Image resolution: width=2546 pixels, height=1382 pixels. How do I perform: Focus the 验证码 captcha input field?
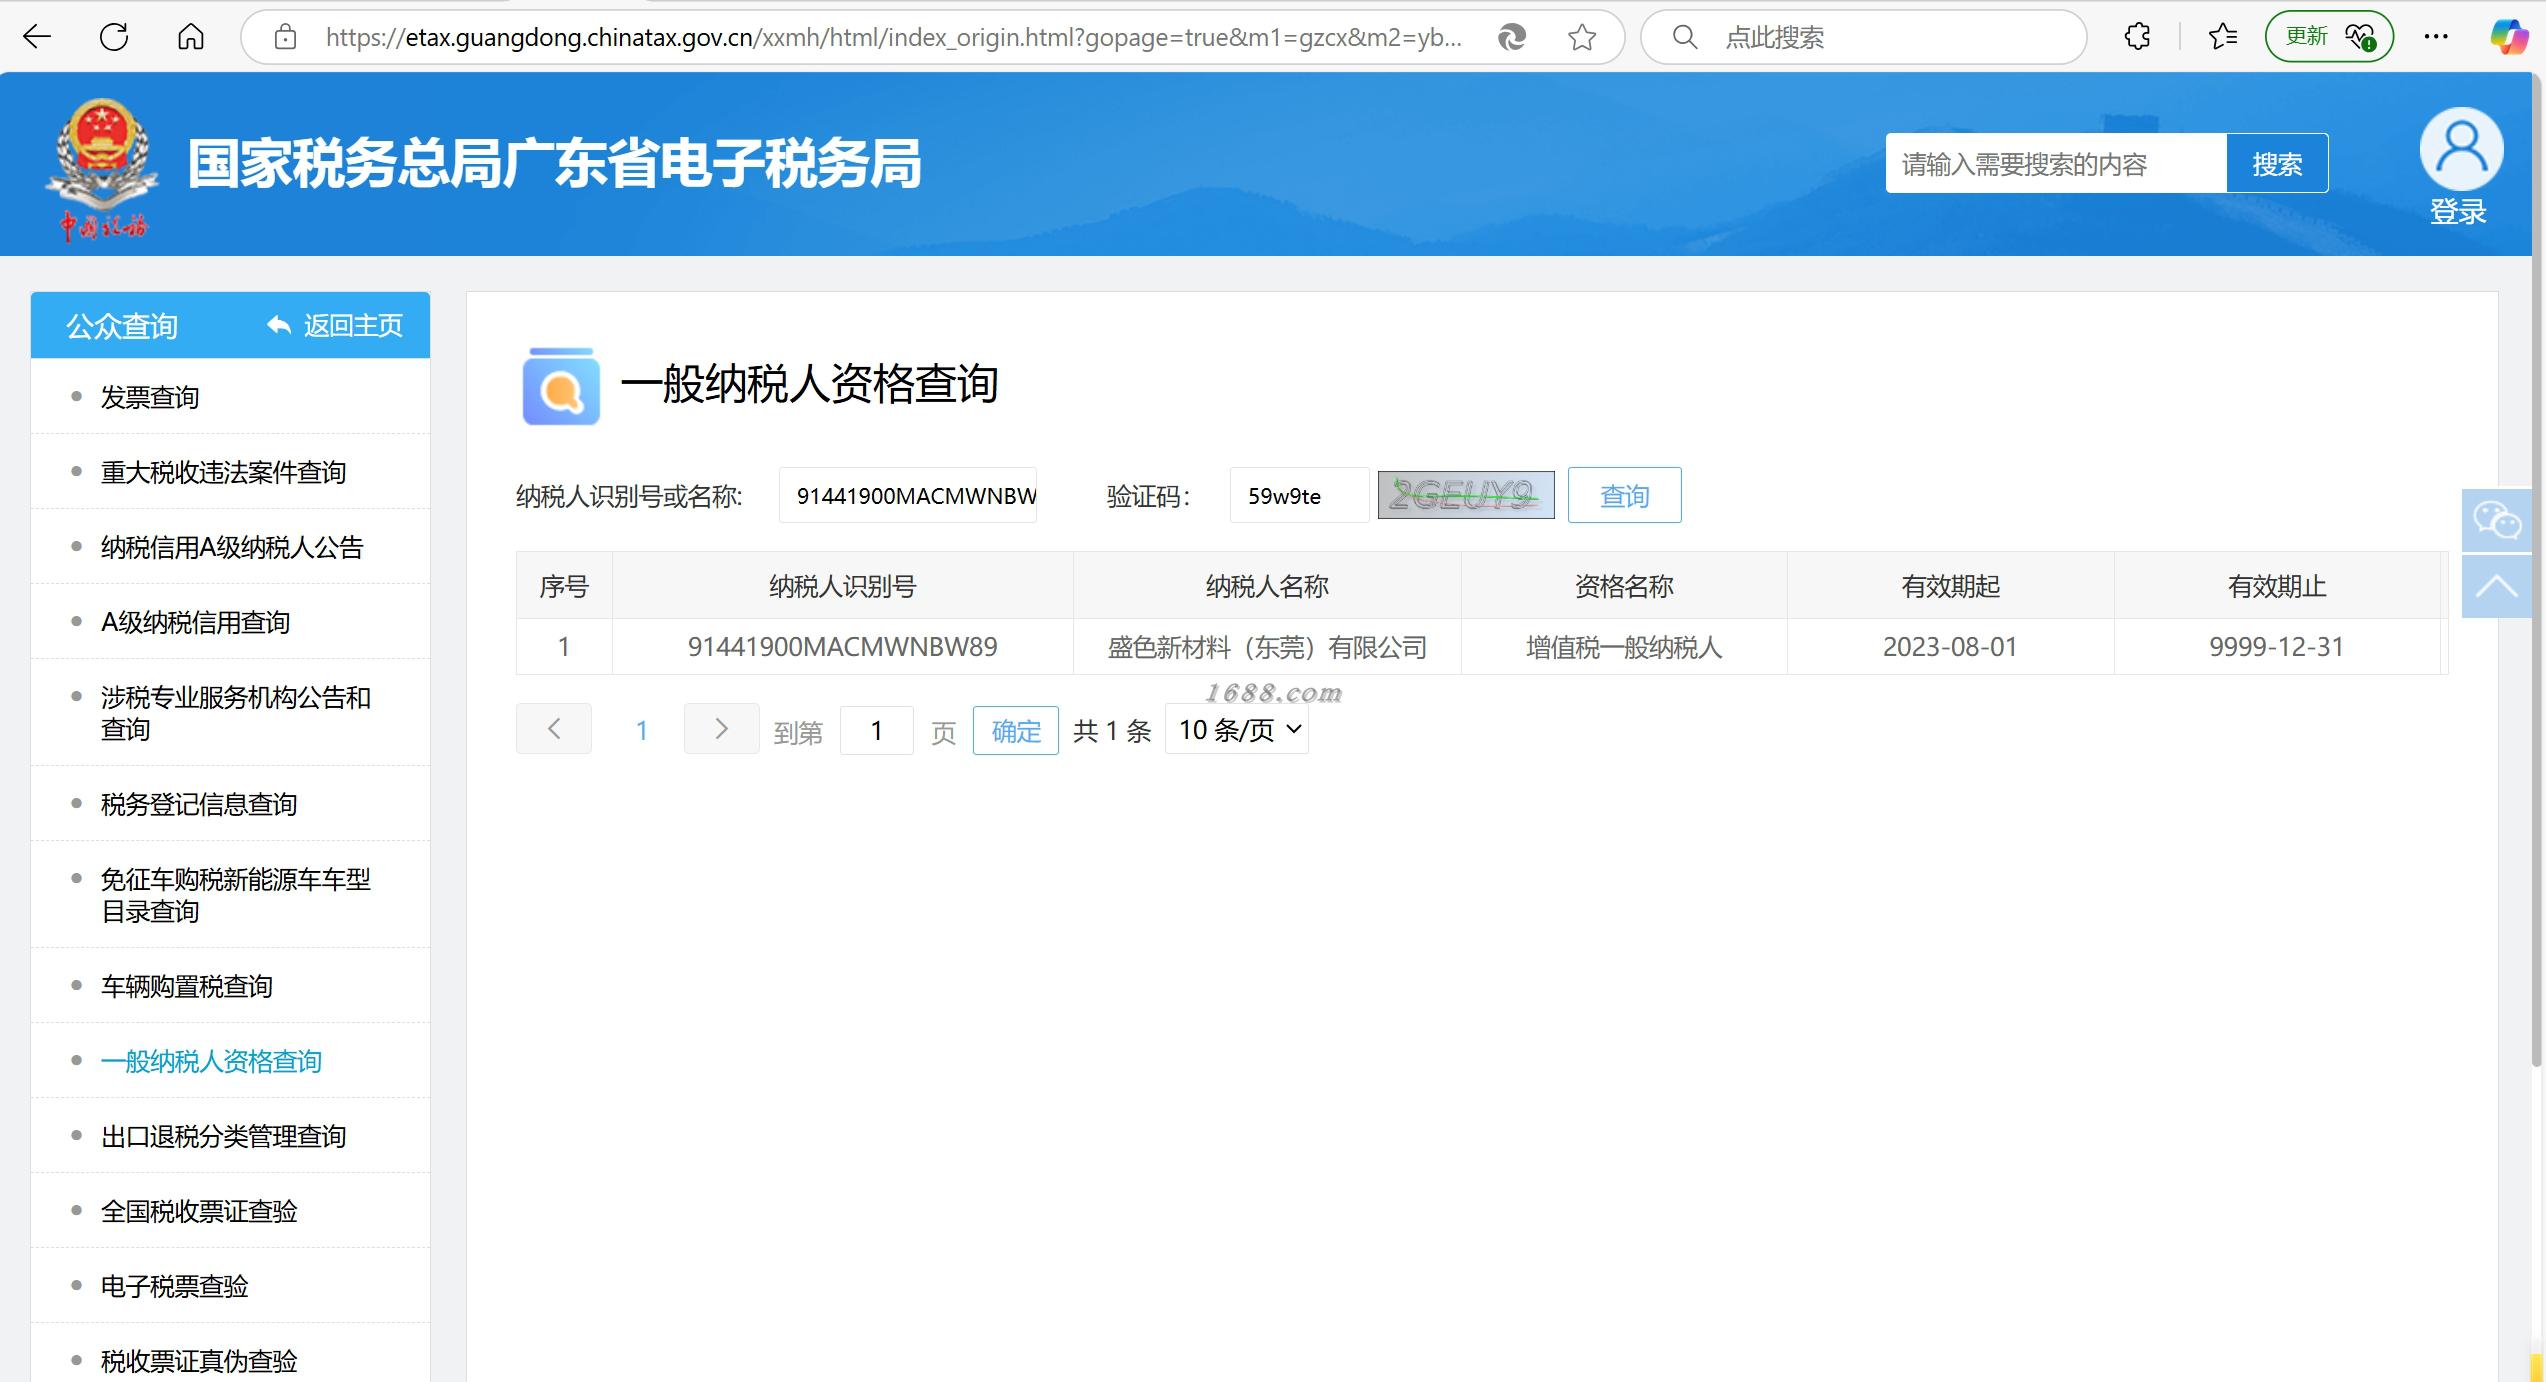[x=1299, y=495]
